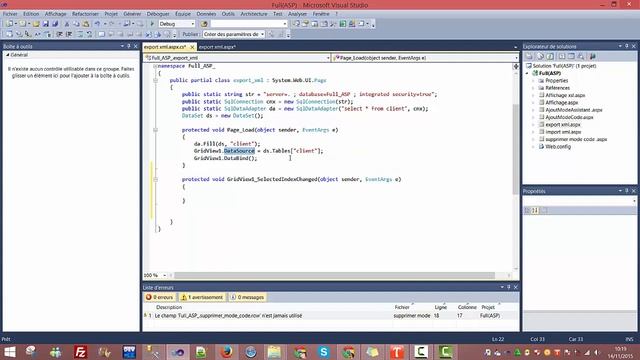
Task: Click the Show All Files icon in Solution Explorer
Action: click(540, 56)
